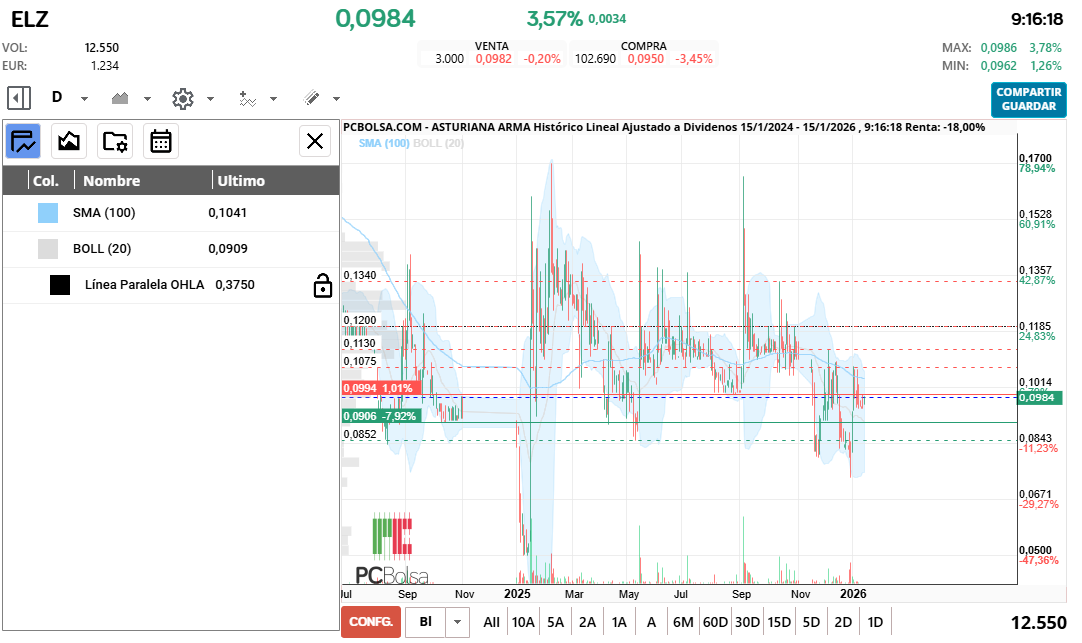The height and width of the screenshot is (643, 1082).
Task: Select the 1A range tab
Action: (x=619, y=622)
